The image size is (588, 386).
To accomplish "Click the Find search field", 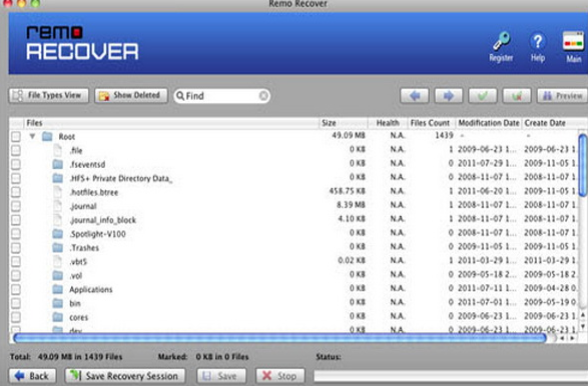I will point(221,96).
